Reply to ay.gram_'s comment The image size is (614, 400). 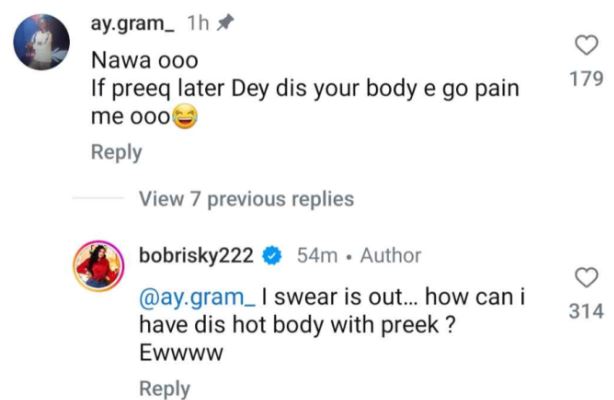pyautogui.click(x=116, y=153)
